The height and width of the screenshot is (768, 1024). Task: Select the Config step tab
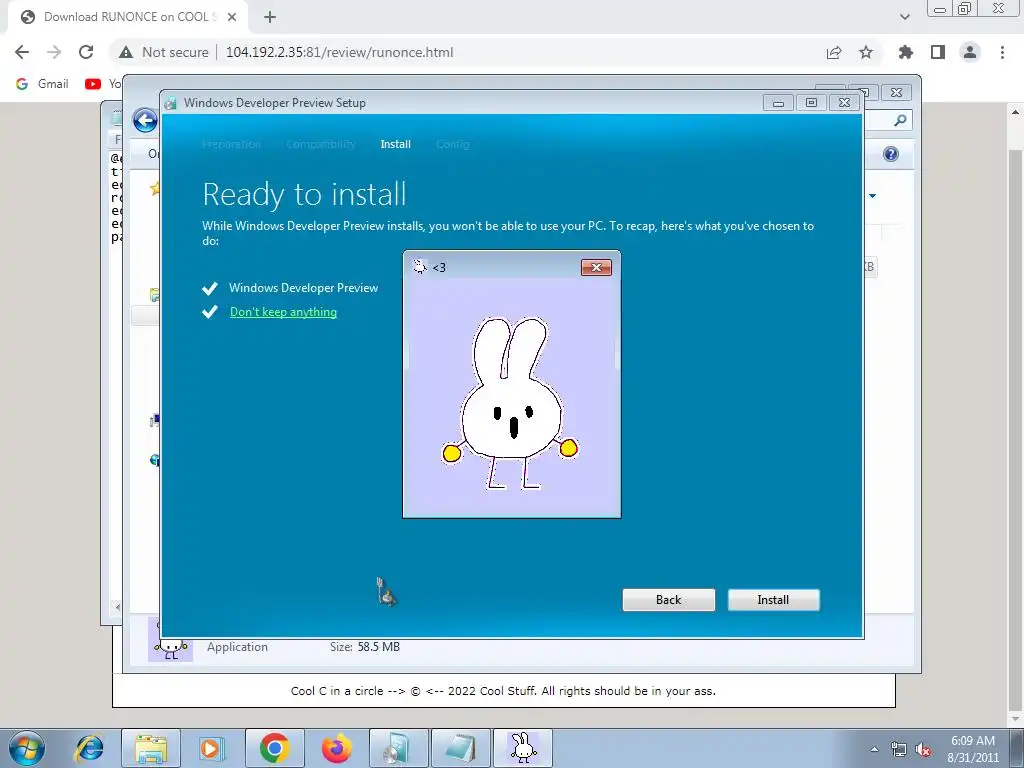(x=453, y=144)
